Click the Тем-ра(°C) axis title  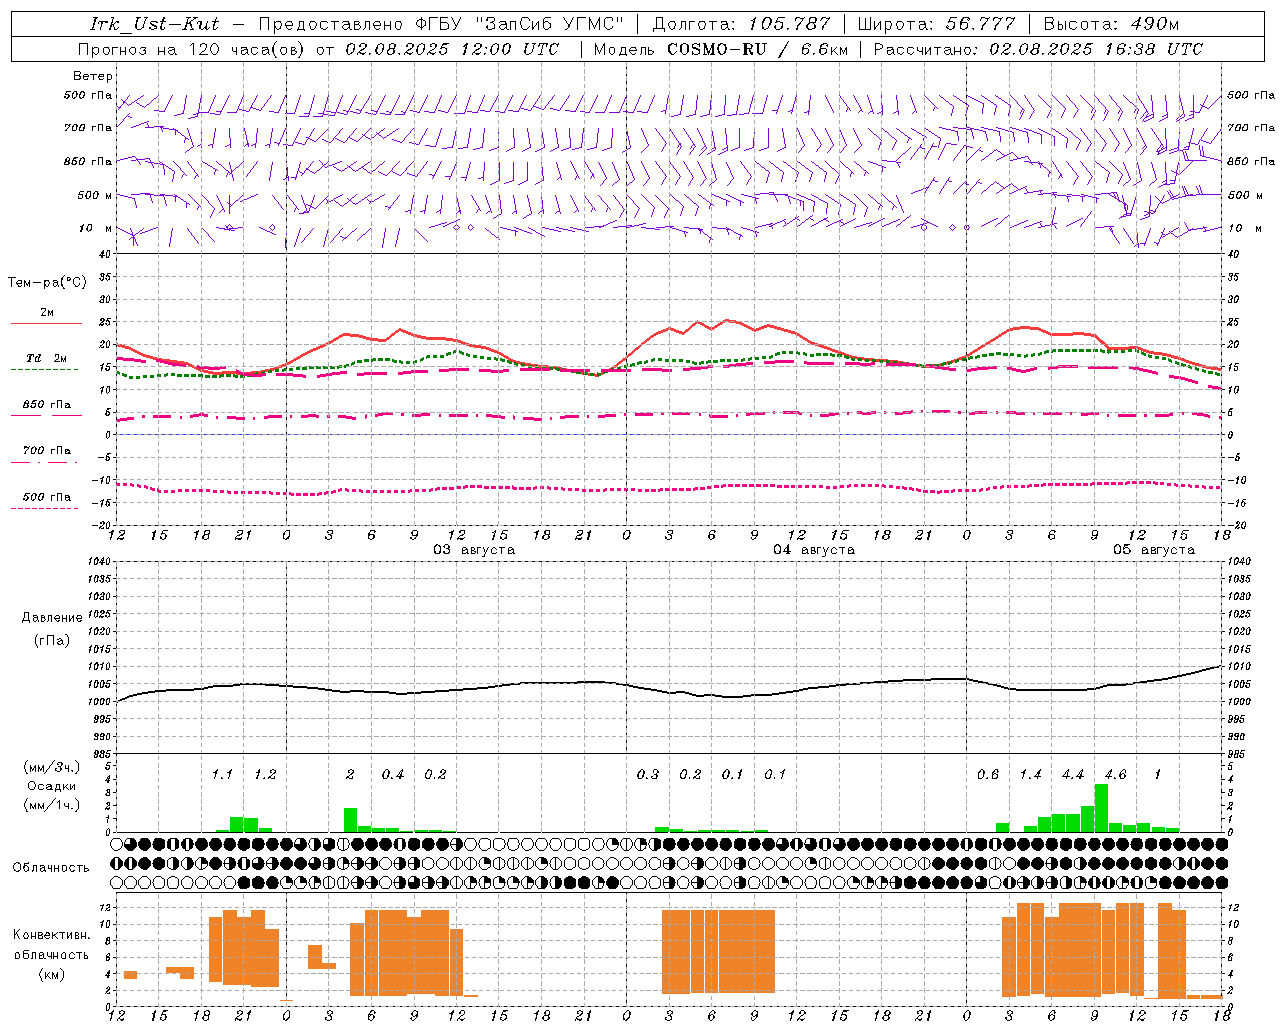coord(47,283)
